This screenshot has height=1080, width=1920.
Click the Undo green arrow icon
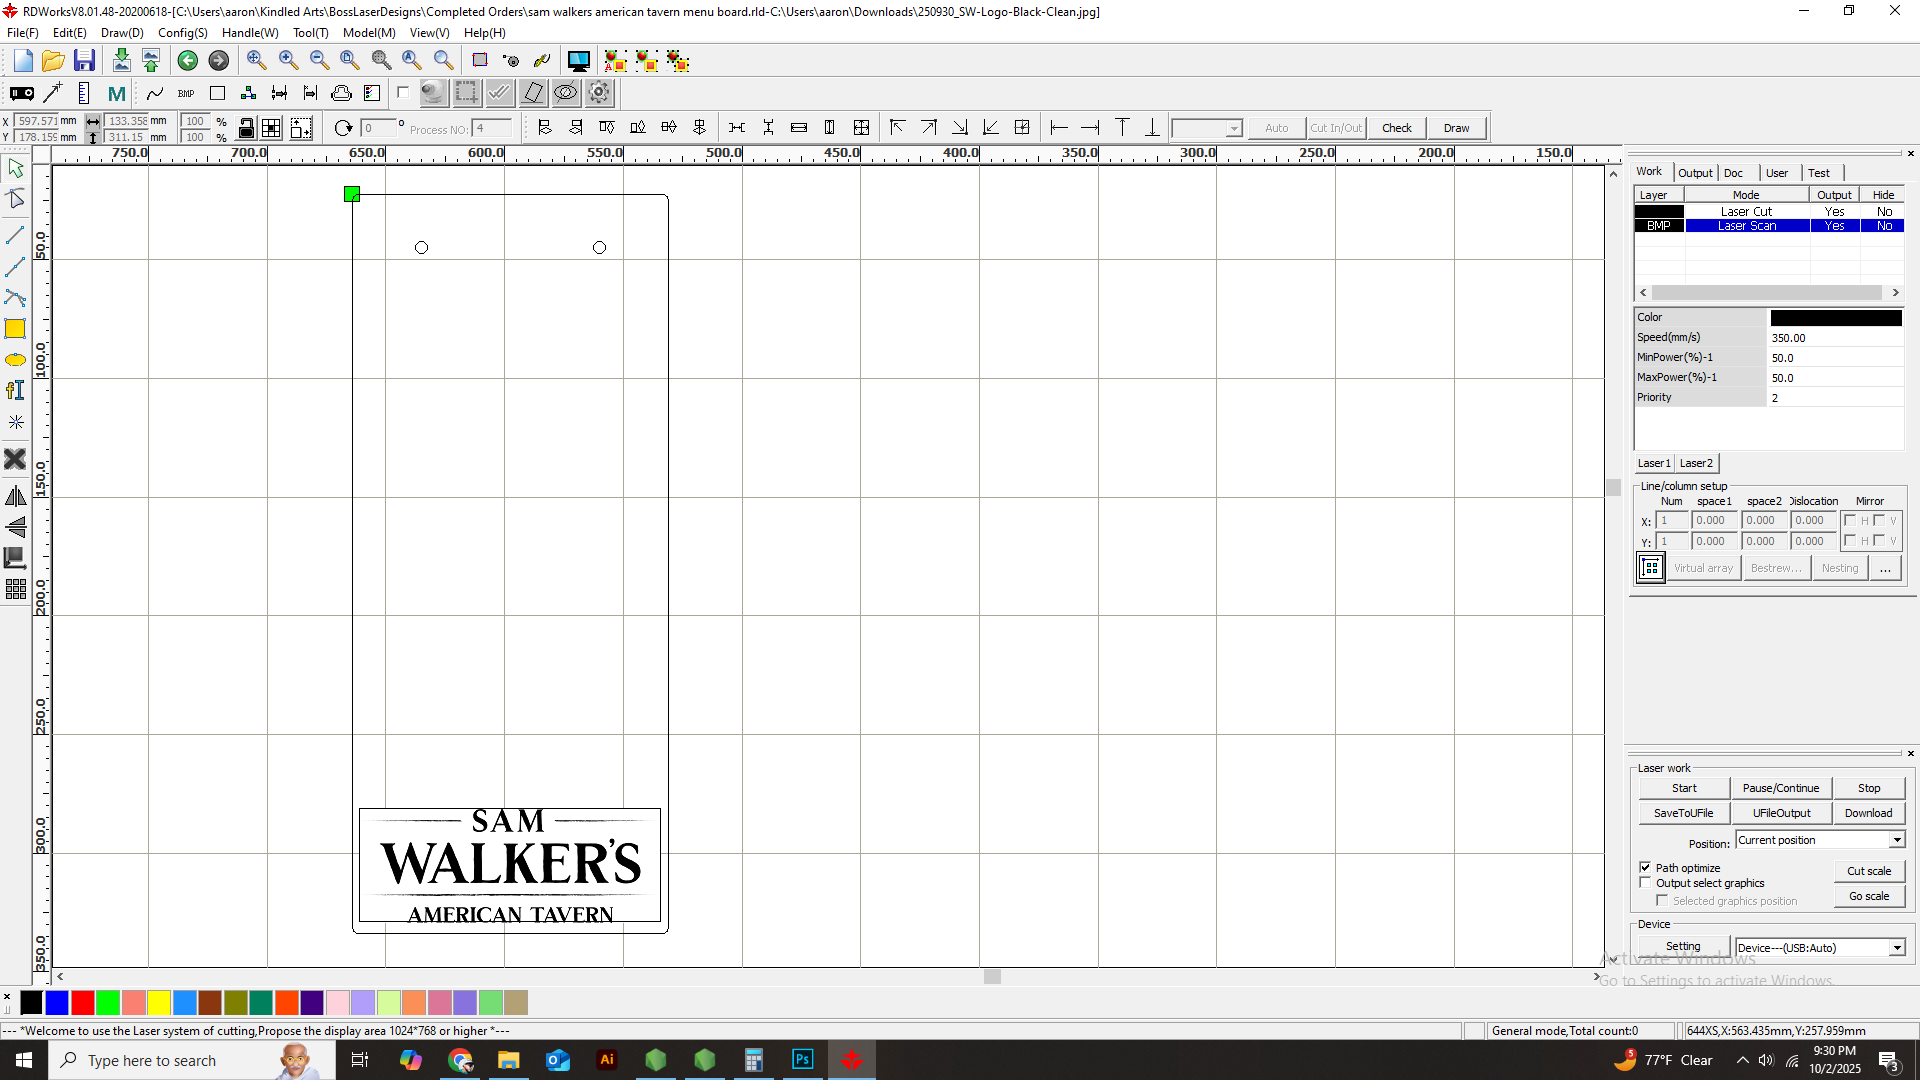[x=187, y=61]
